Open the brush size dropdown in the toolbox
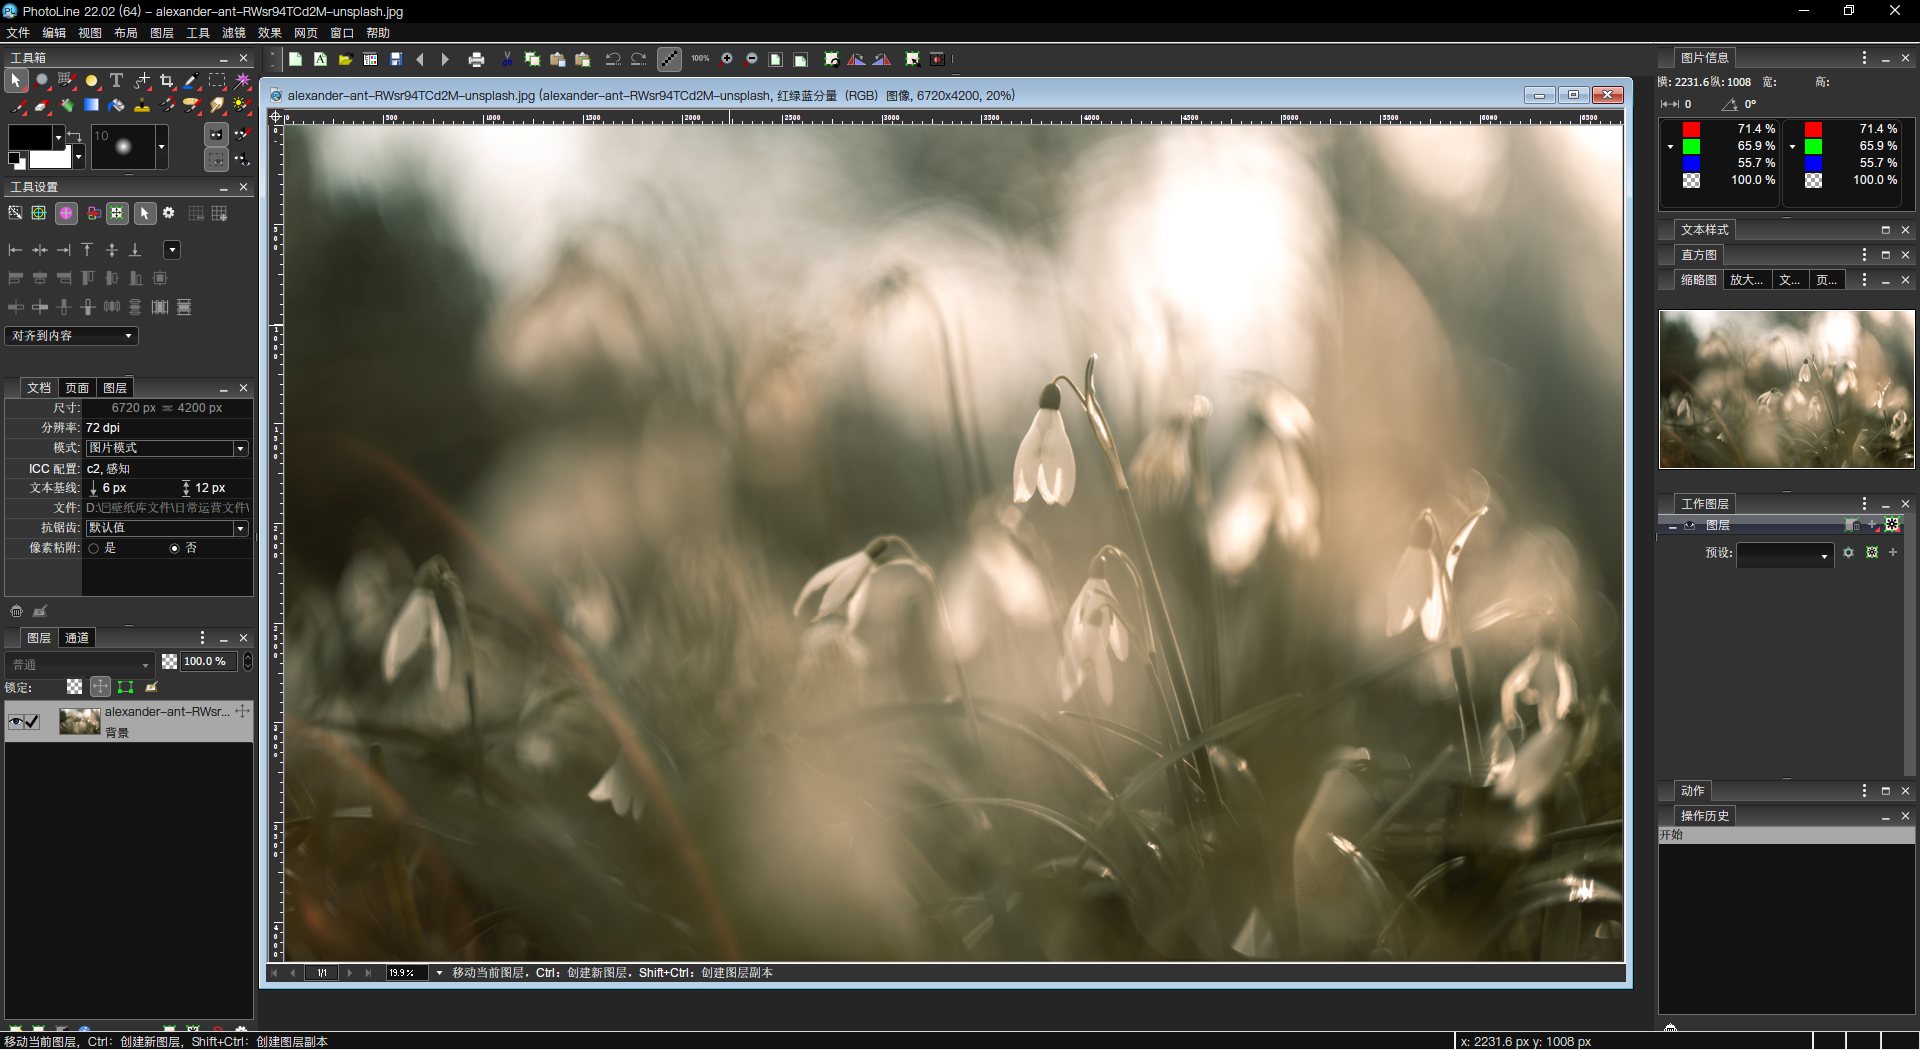 click(x=161, y=147)
